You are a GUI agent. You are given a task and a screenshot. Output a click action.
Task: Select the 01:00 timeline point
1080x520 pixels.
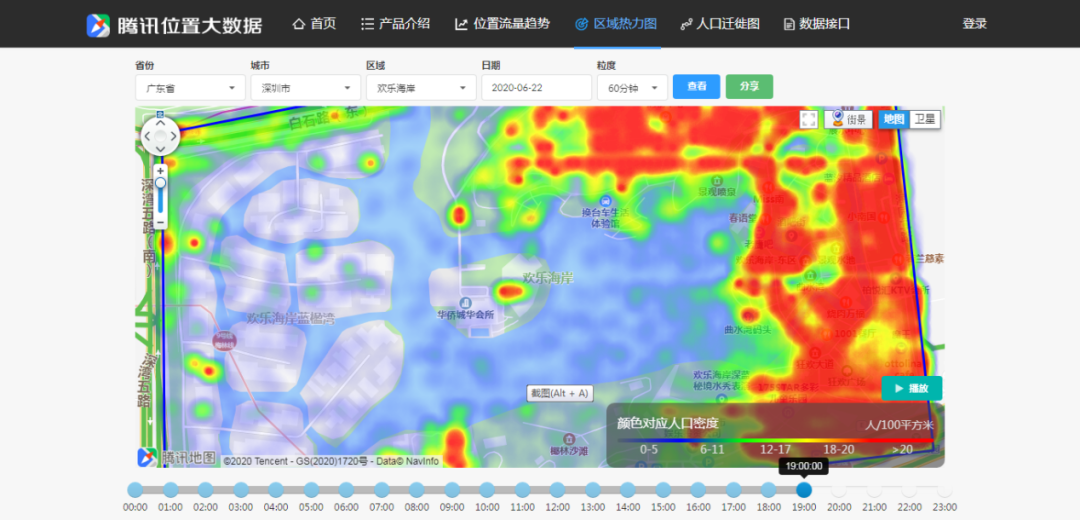[171, 490]
